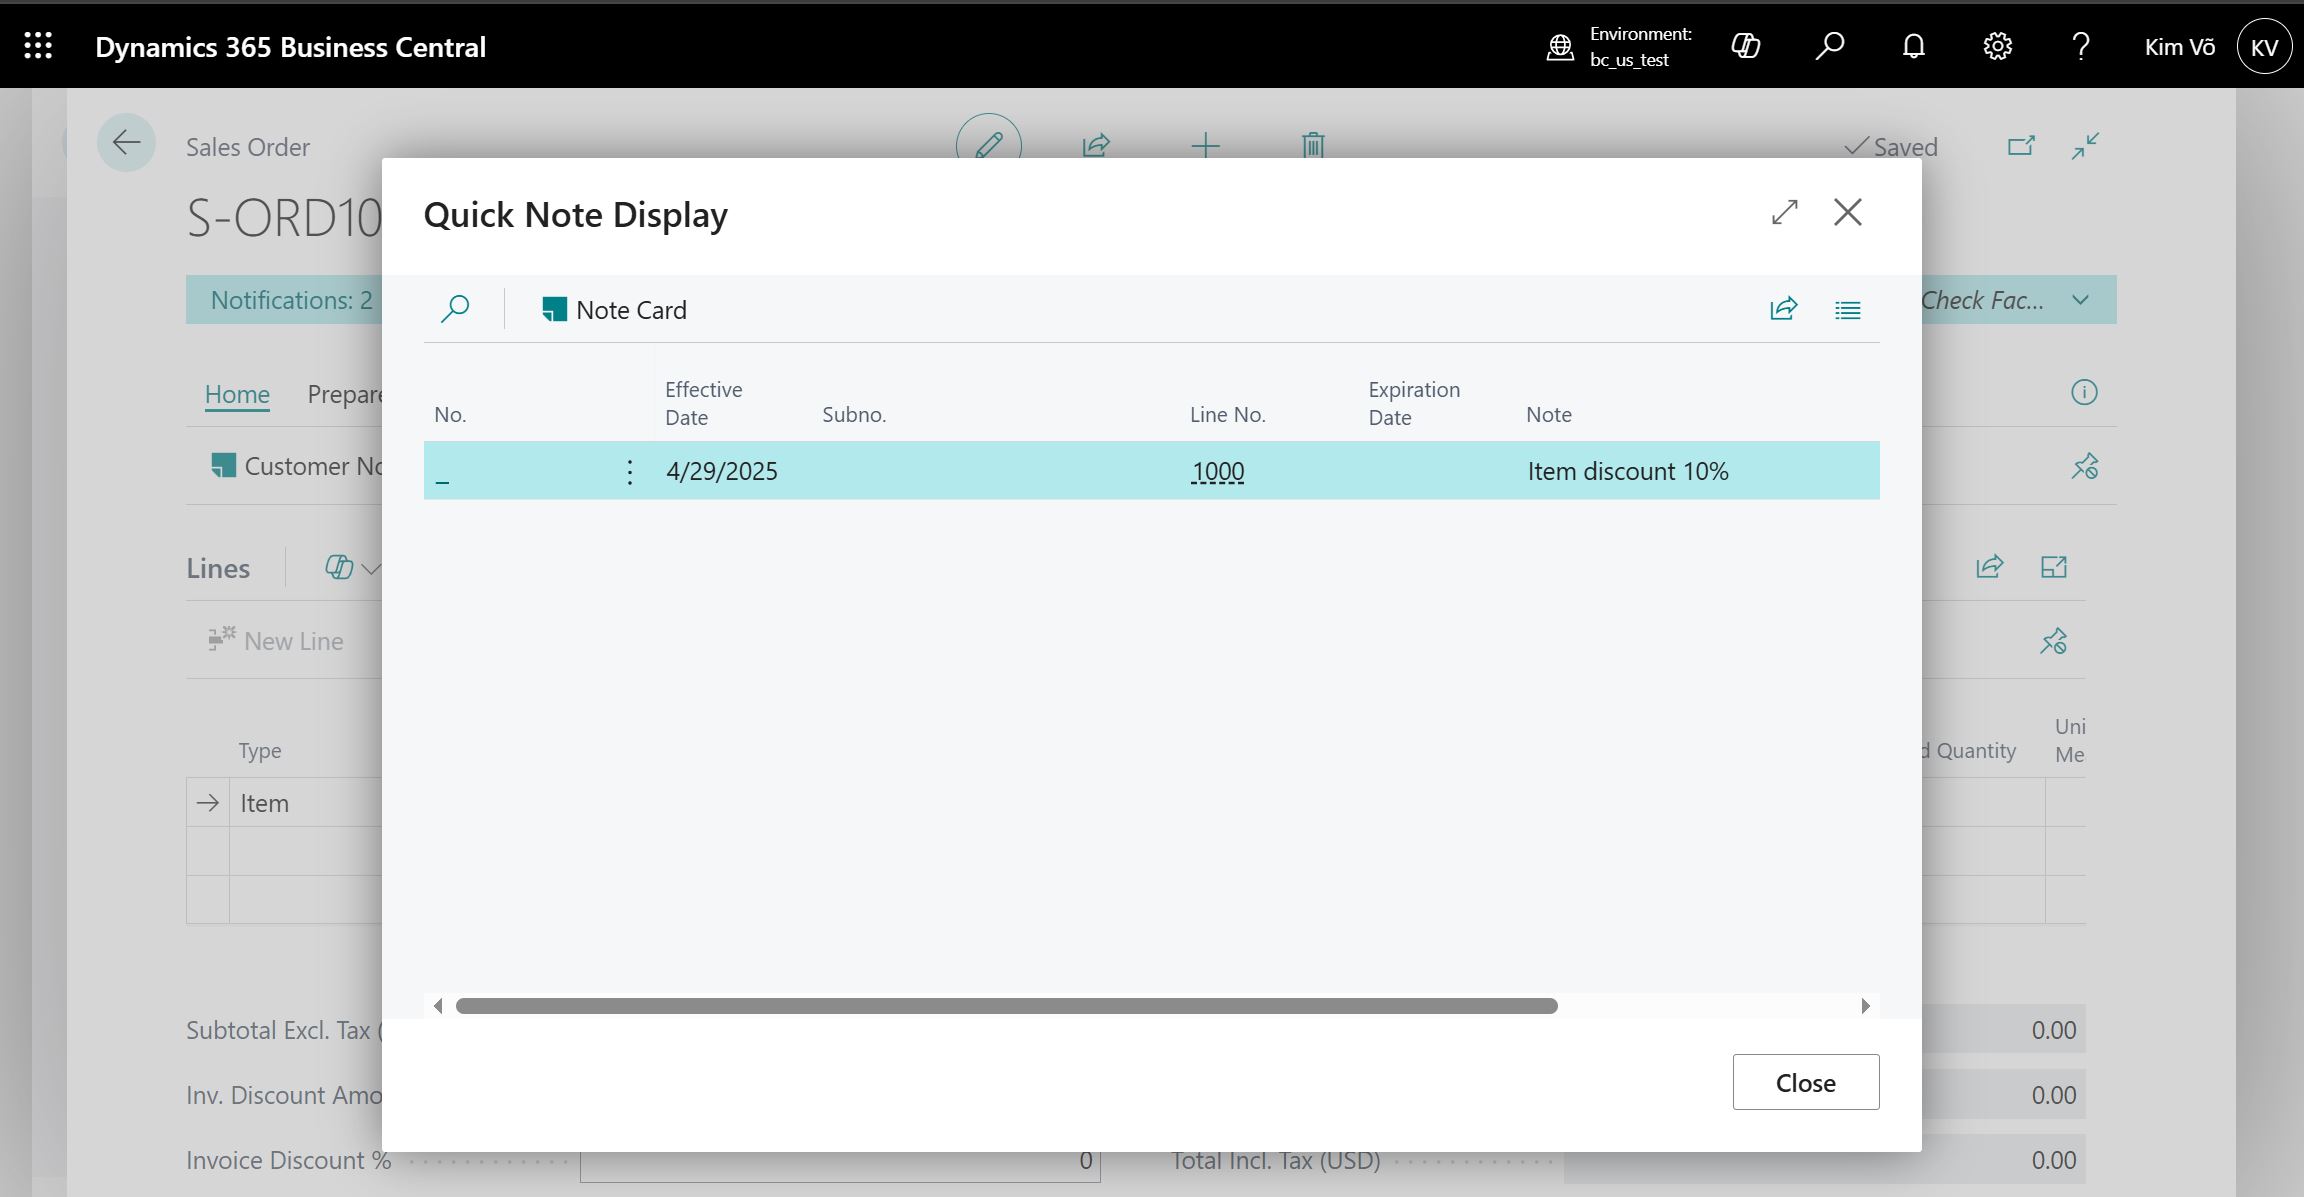
Task: Click the pin icon in Lines action bar
Action: click(2054, 641)
